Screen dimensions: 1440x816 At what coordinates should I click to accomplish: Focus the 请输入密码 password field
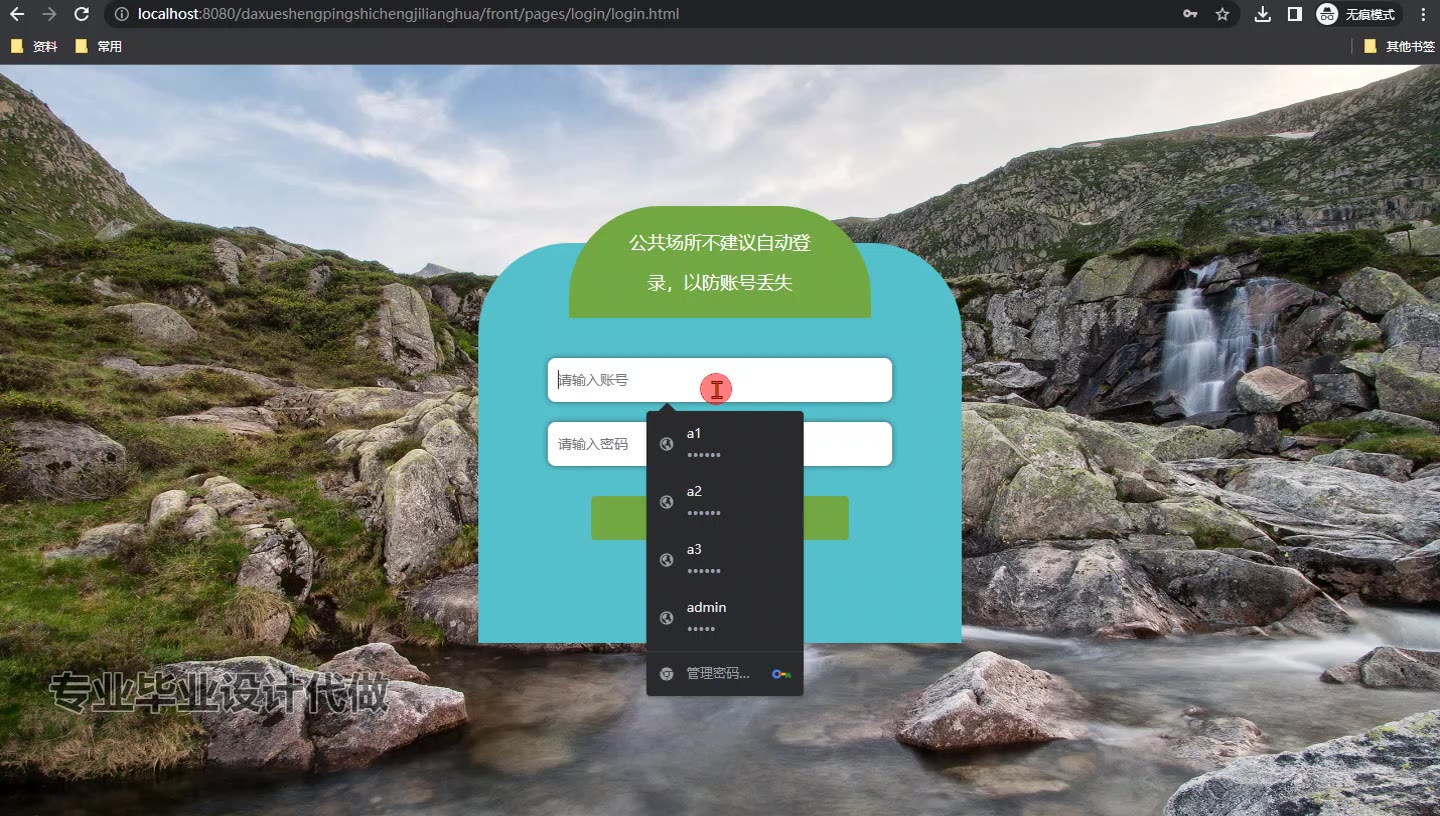pos(720,444)
